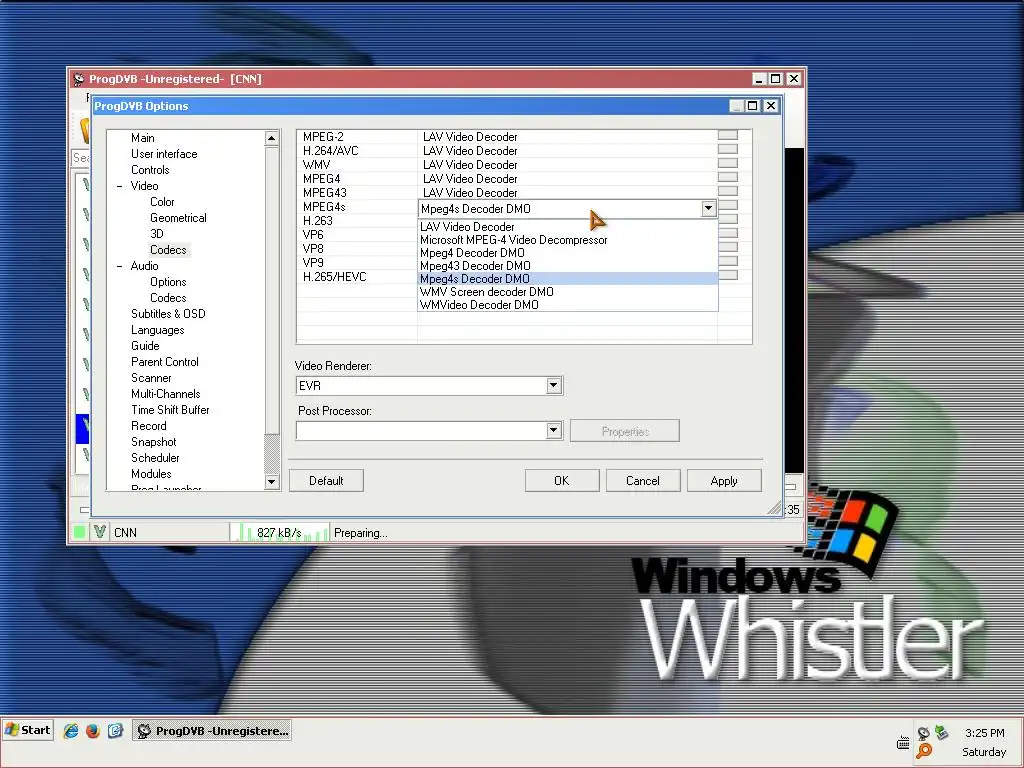Click the green square status indicator

coord(80,532)
